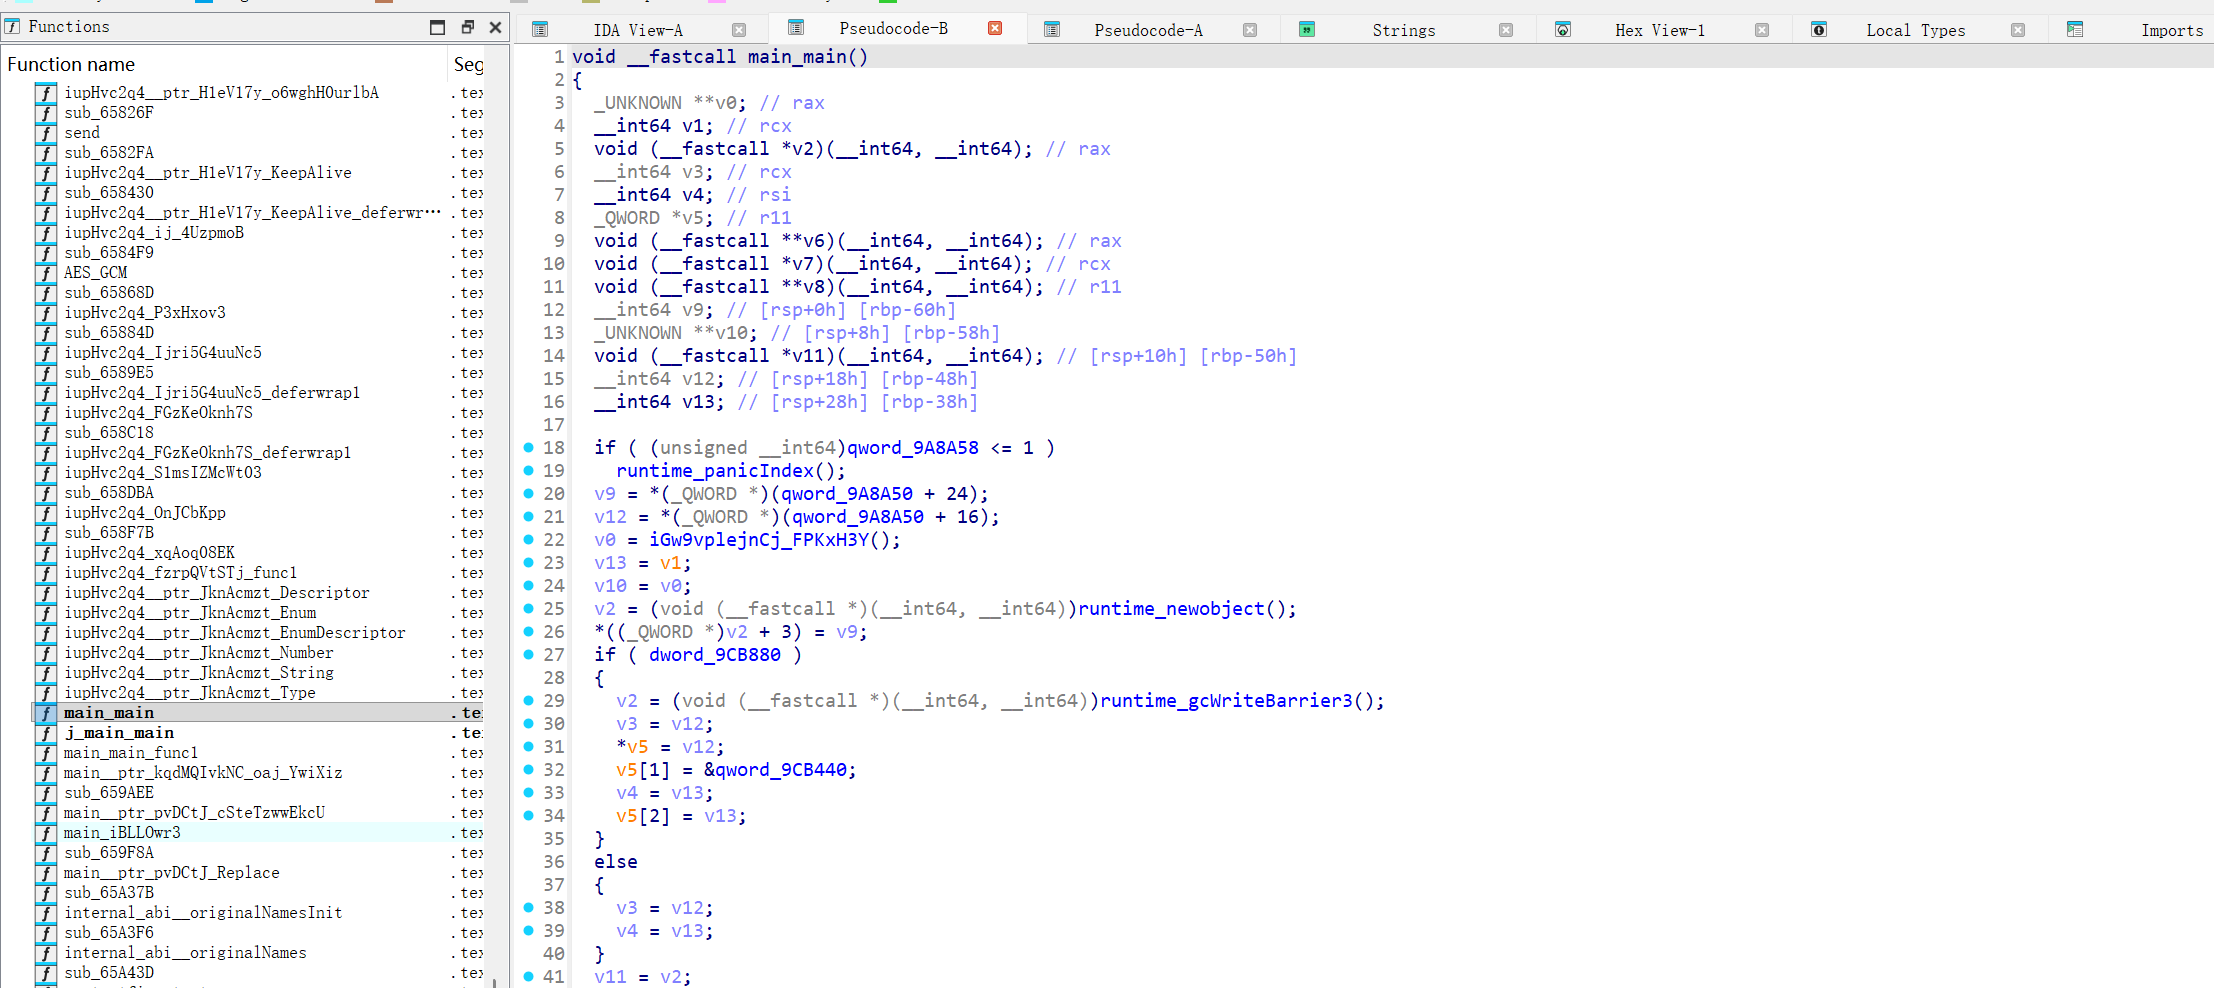Click the function icon beside main_main_func1
The image size is (2214, 988).
[46, 753]
